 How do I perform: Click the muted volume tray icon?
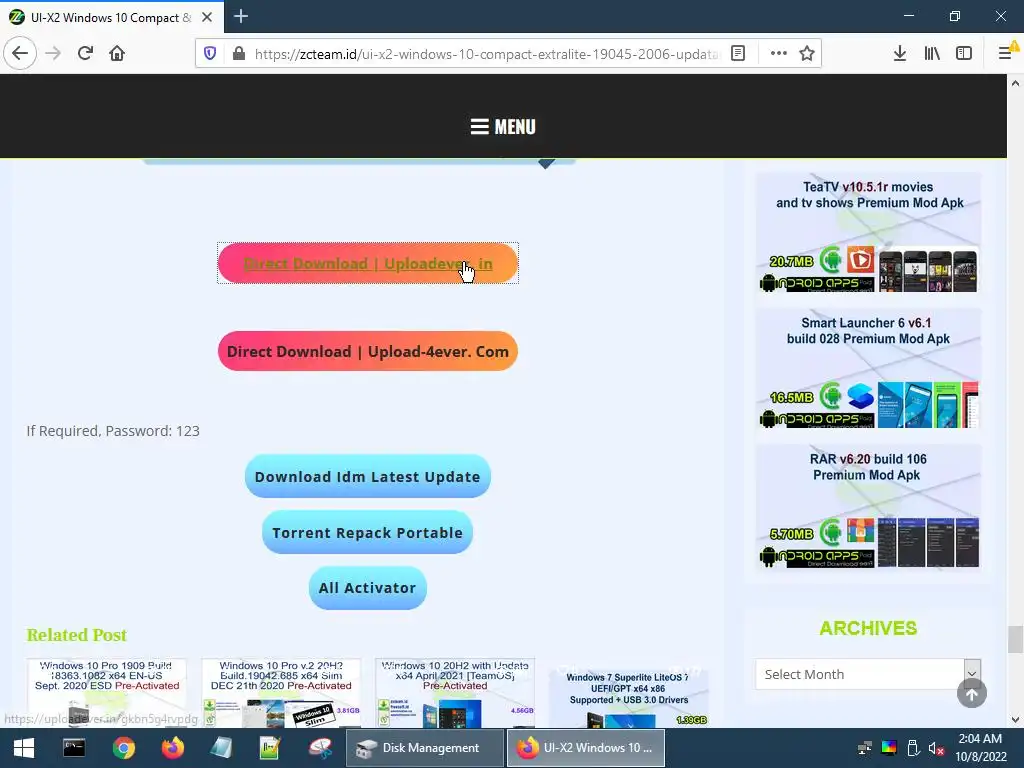(x=936, y=748)
